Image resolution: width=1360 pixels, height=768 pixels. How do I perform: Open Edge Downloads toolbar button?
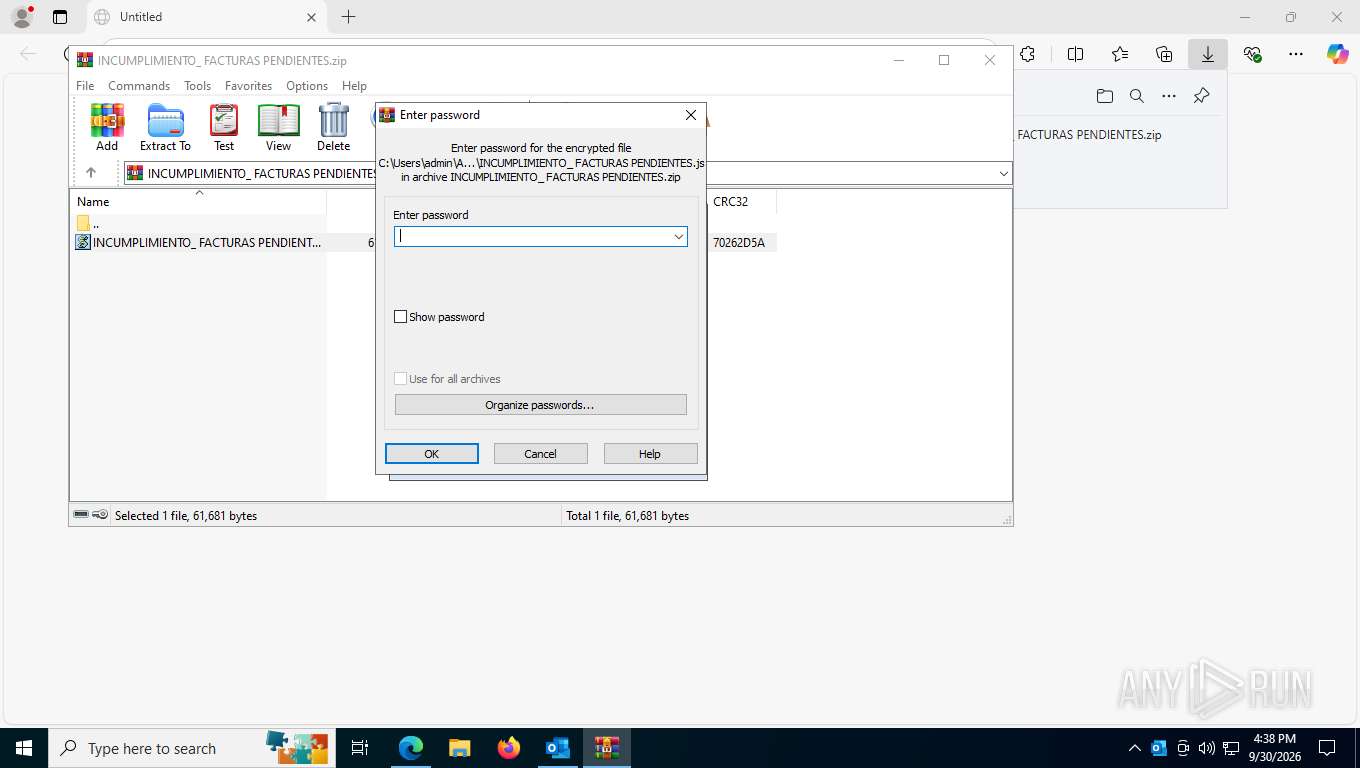(1208, 55)
